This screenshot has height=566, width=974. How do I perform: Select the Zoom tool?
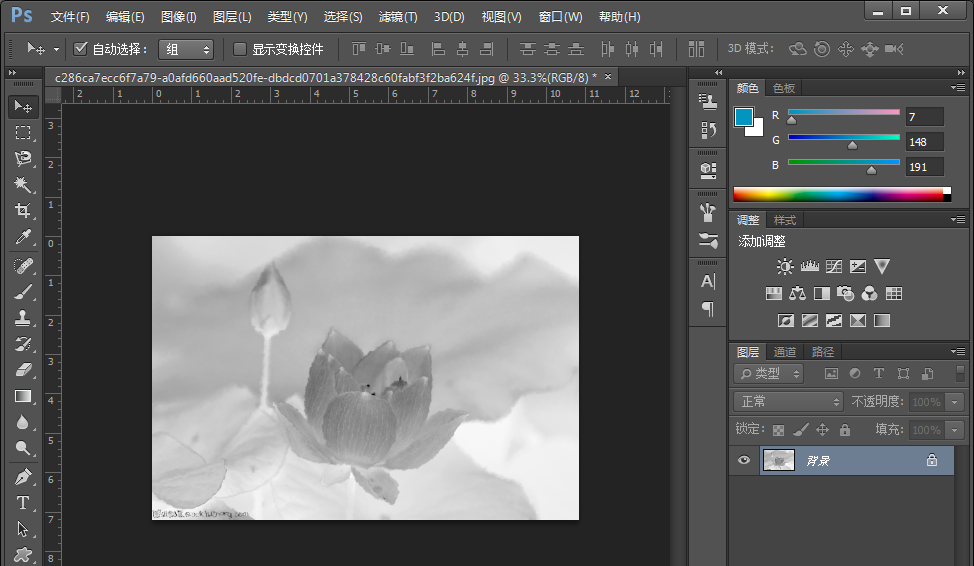coord(23,448)
